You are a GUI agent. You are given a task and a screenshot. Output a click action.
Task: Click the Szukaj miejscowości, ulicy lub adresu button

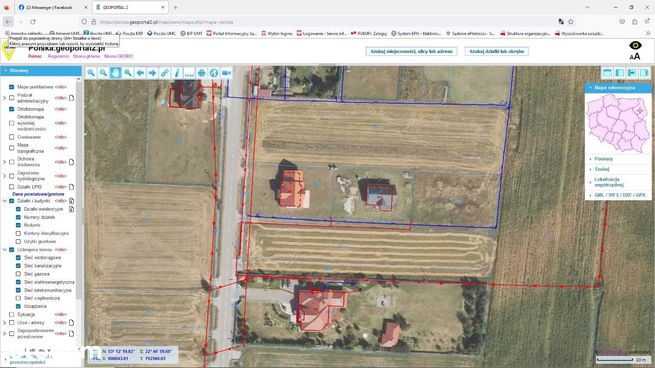pyautogui.click(x=411, y=51)
